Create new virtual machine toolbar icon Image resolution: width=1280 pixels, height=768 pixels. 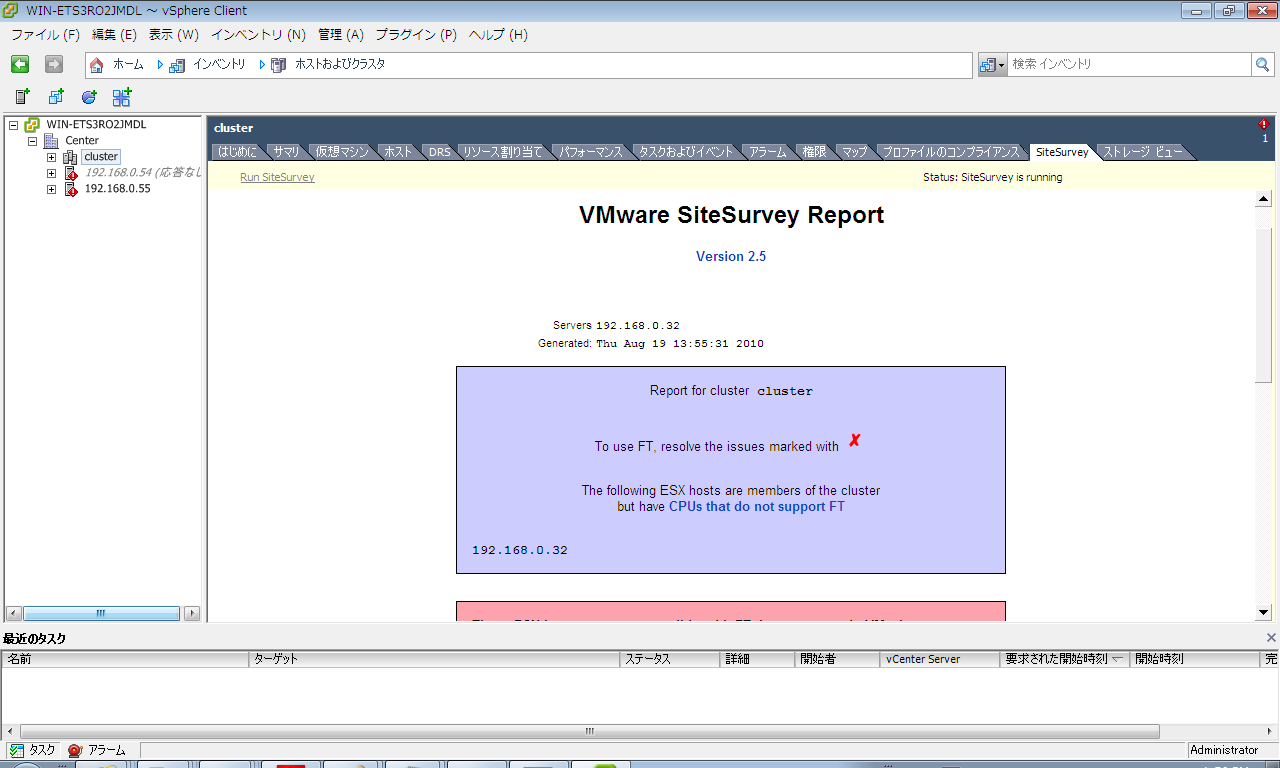coord(56,97)
